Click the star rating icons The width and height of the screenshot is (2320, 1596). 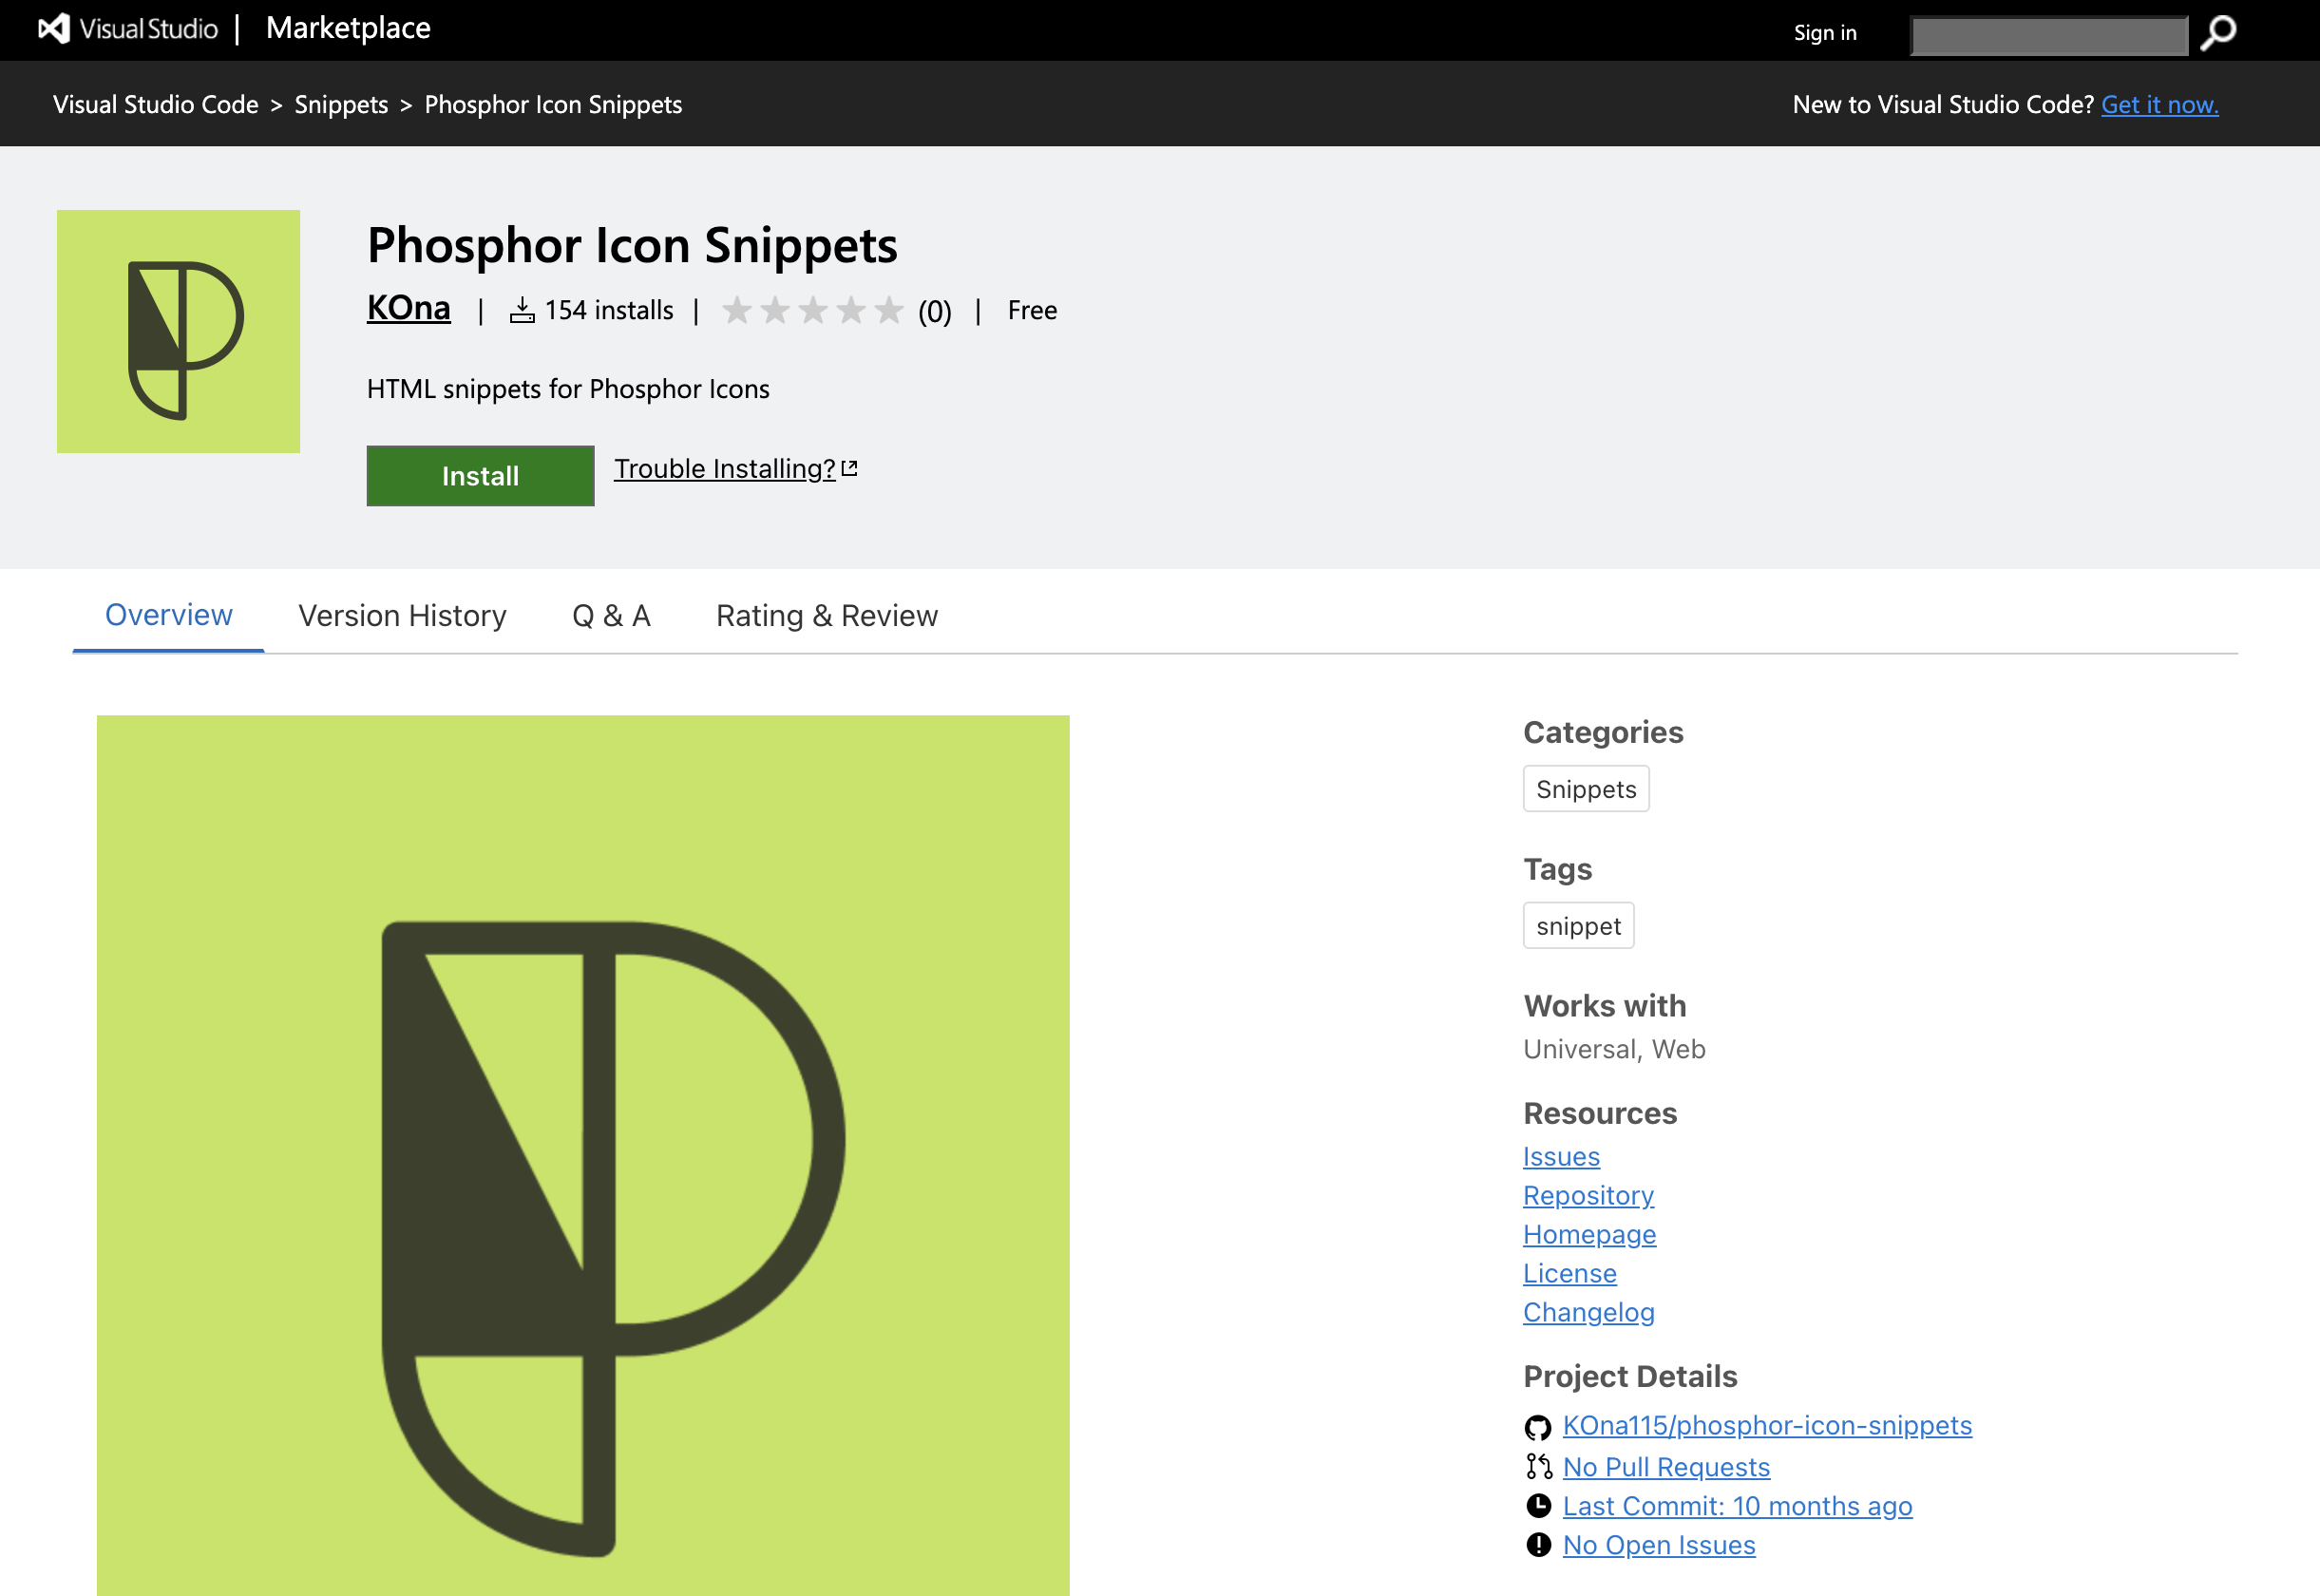coord(812,311)
